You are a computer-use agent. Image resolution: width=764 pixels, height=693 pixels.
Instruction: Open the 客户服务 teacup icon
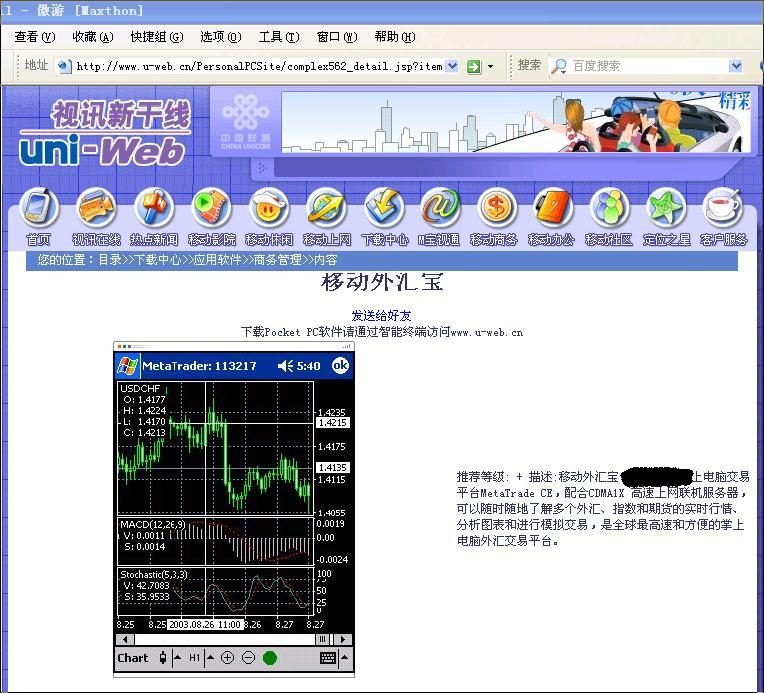click(723, 208)
